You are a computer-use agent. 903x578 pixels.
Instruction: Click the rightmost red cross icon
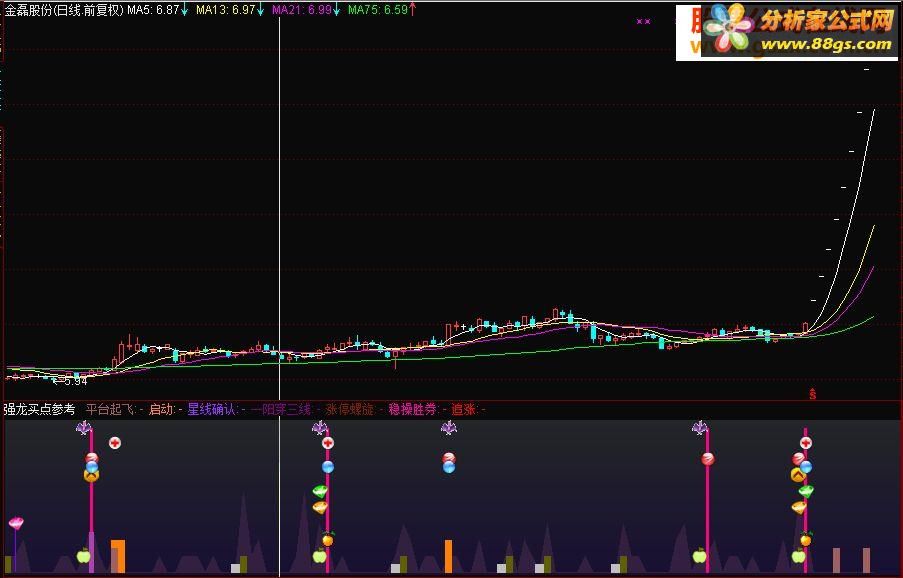[806, 443]
